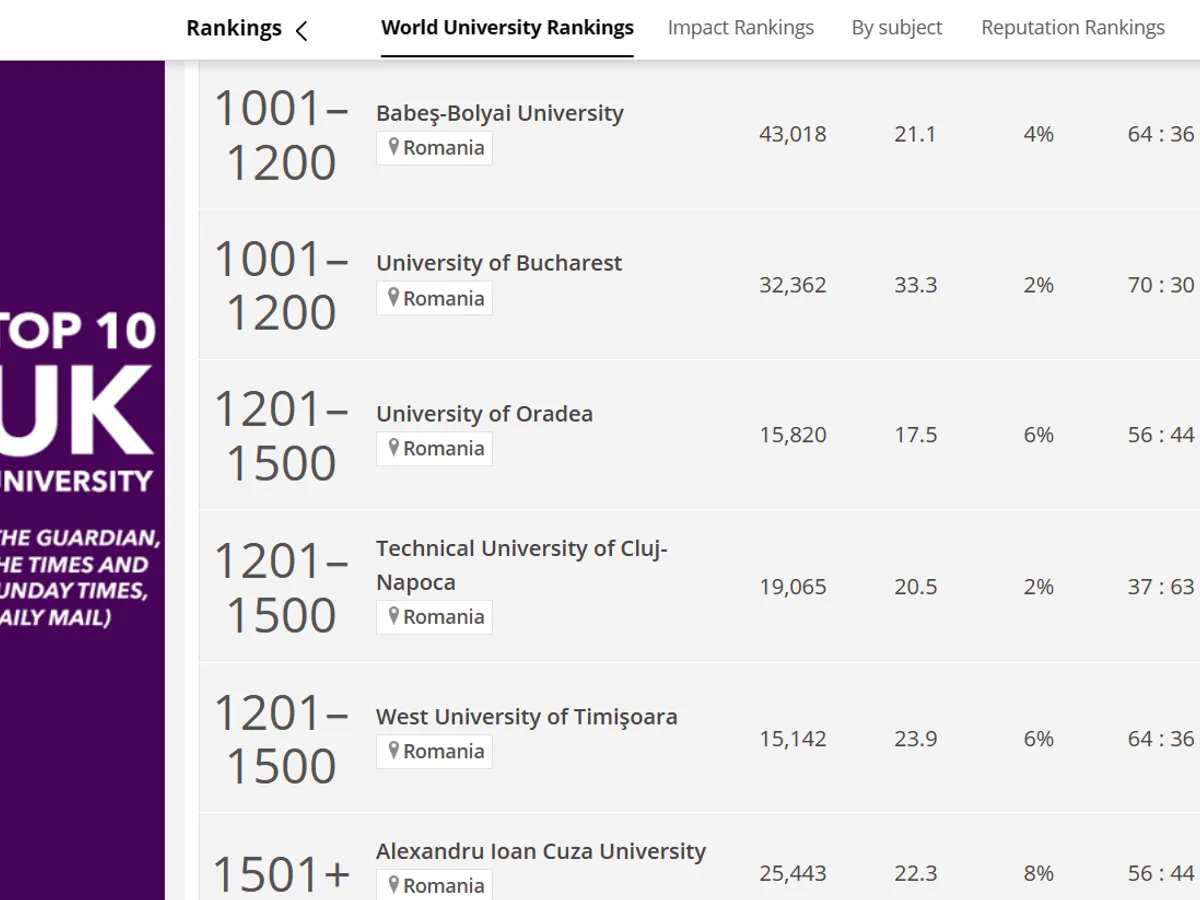This screenshot has width=1200, height=900.
Task: Click location pin under Technical University Cluj-Napoca
Action: [x=394, y=616]
